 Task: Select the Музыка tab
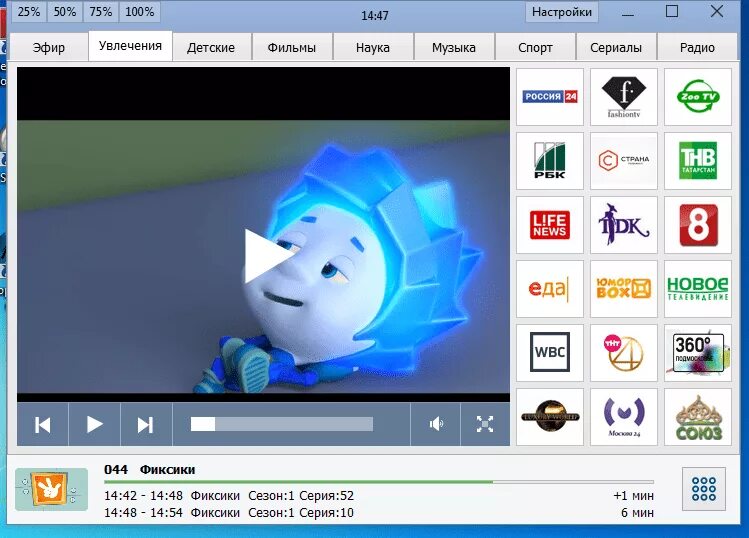coord(454,48)
